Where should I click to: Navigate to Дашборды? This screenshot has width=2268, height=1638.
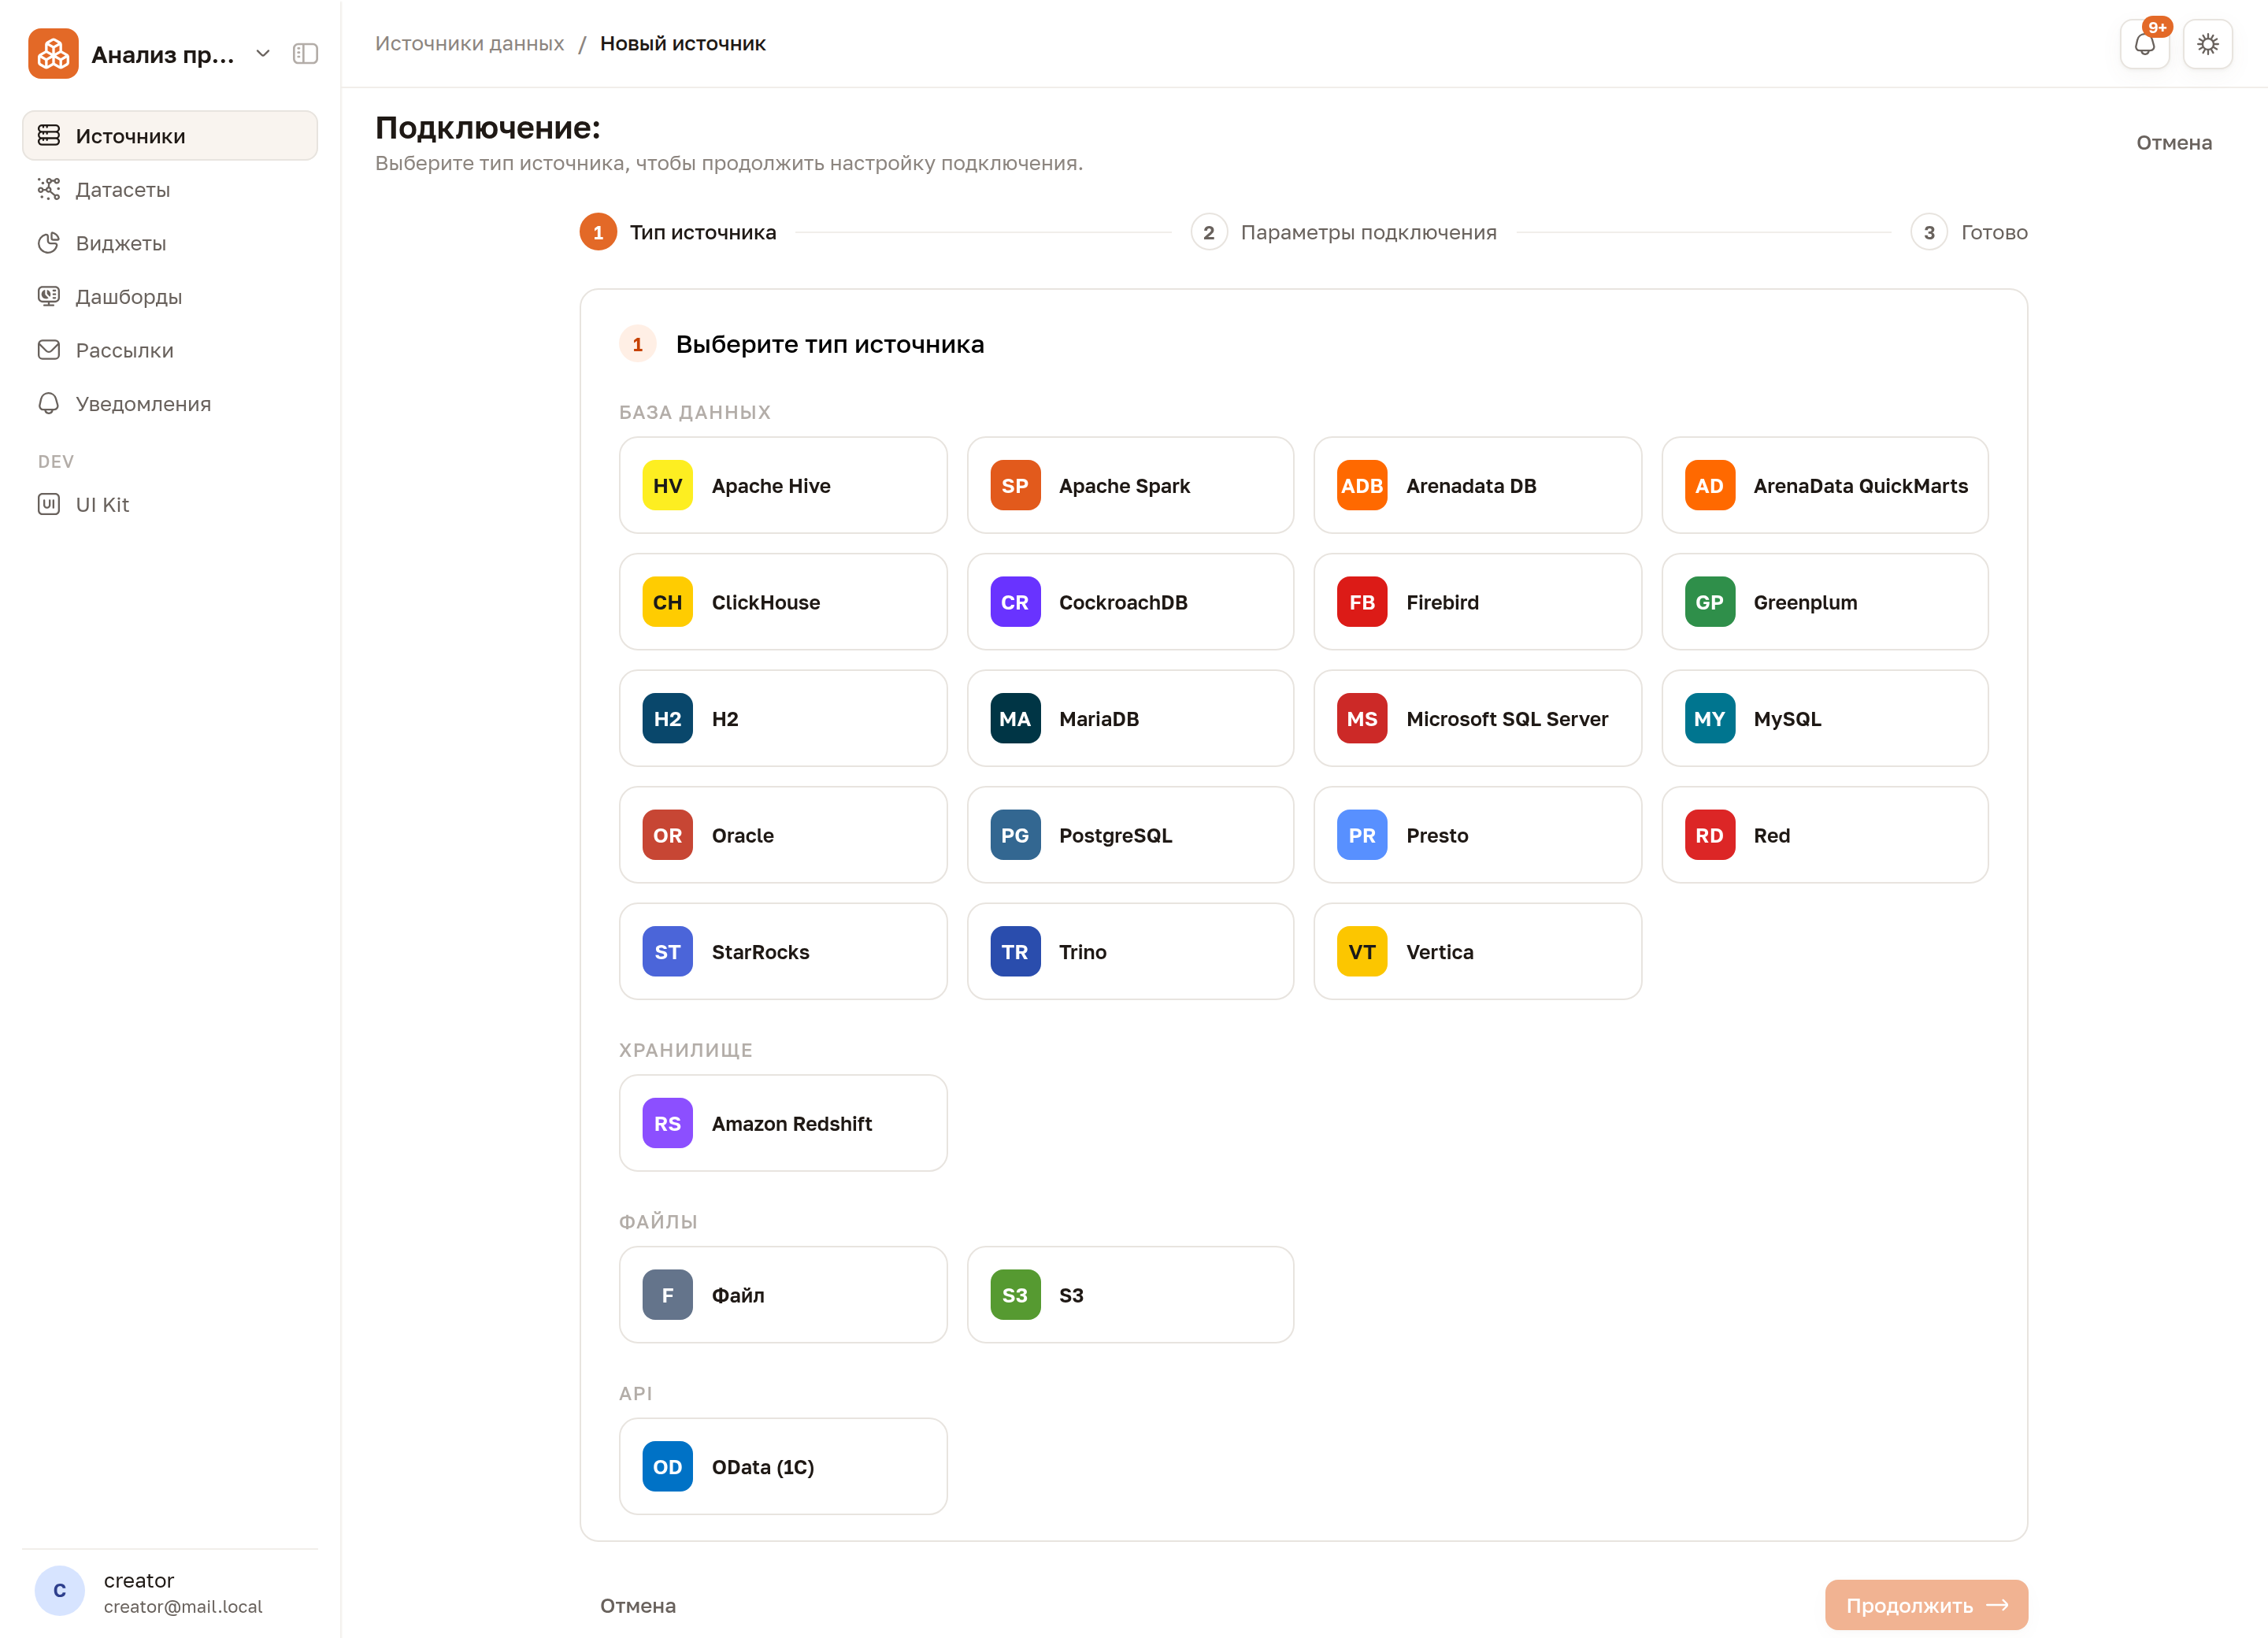click(170, 296)
